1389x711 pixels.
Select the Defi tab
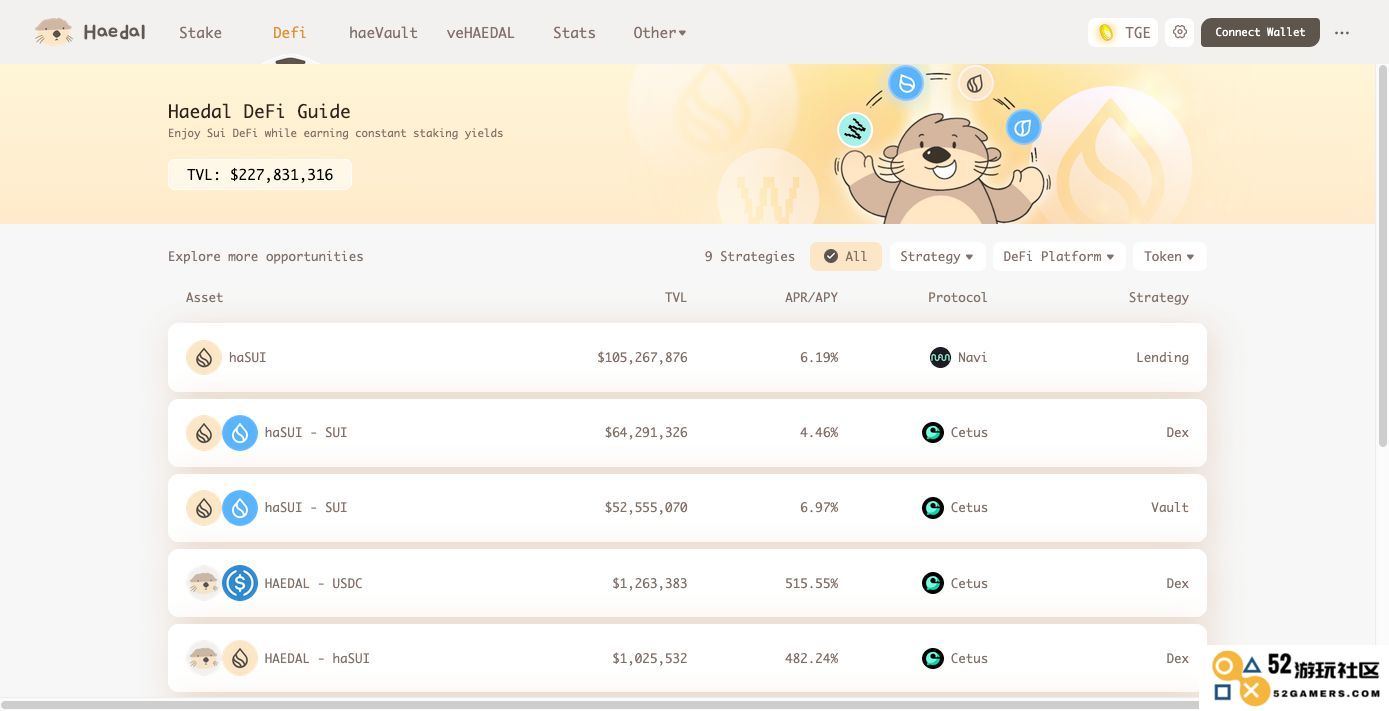click(289, 32)
